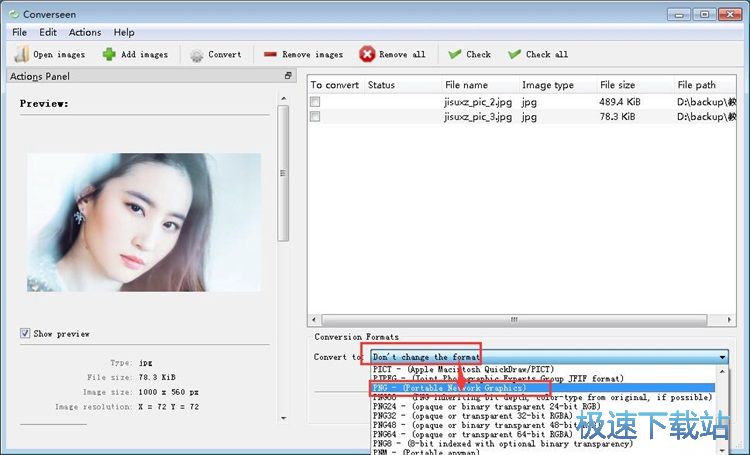Click the Check all toolbar icon
The height and width of the screenshot is (455, 750).
pyautogui.click(x=514, y=54)
